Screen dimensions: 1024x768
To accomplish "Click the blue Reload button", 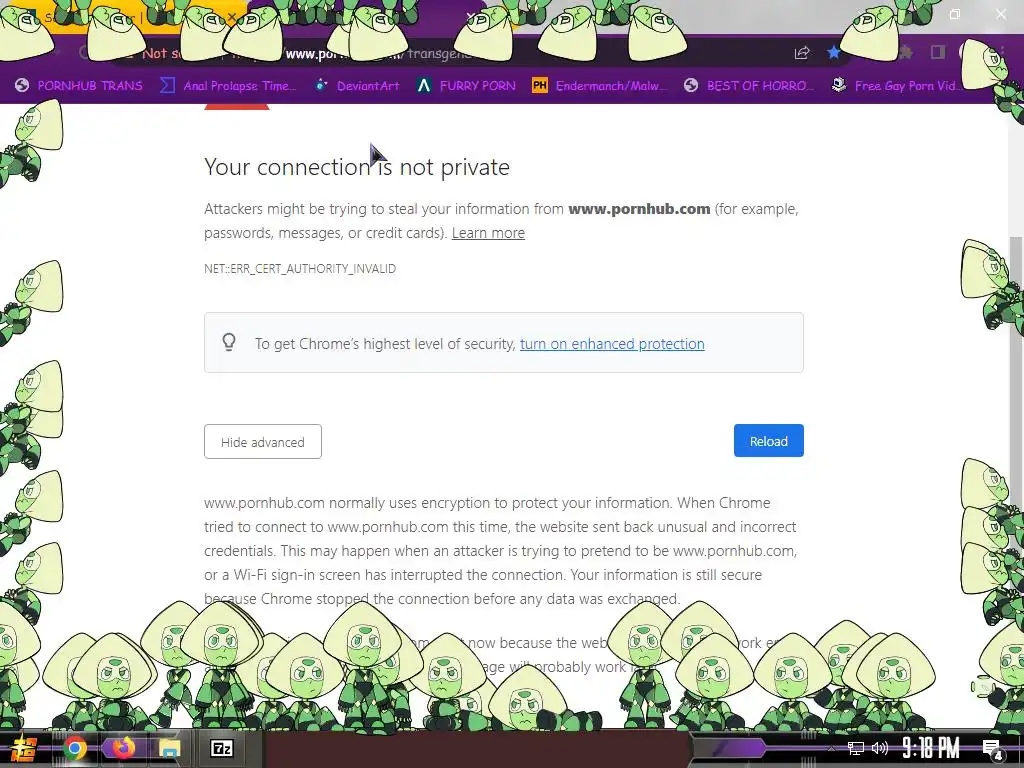I will (x=769, y=441).
